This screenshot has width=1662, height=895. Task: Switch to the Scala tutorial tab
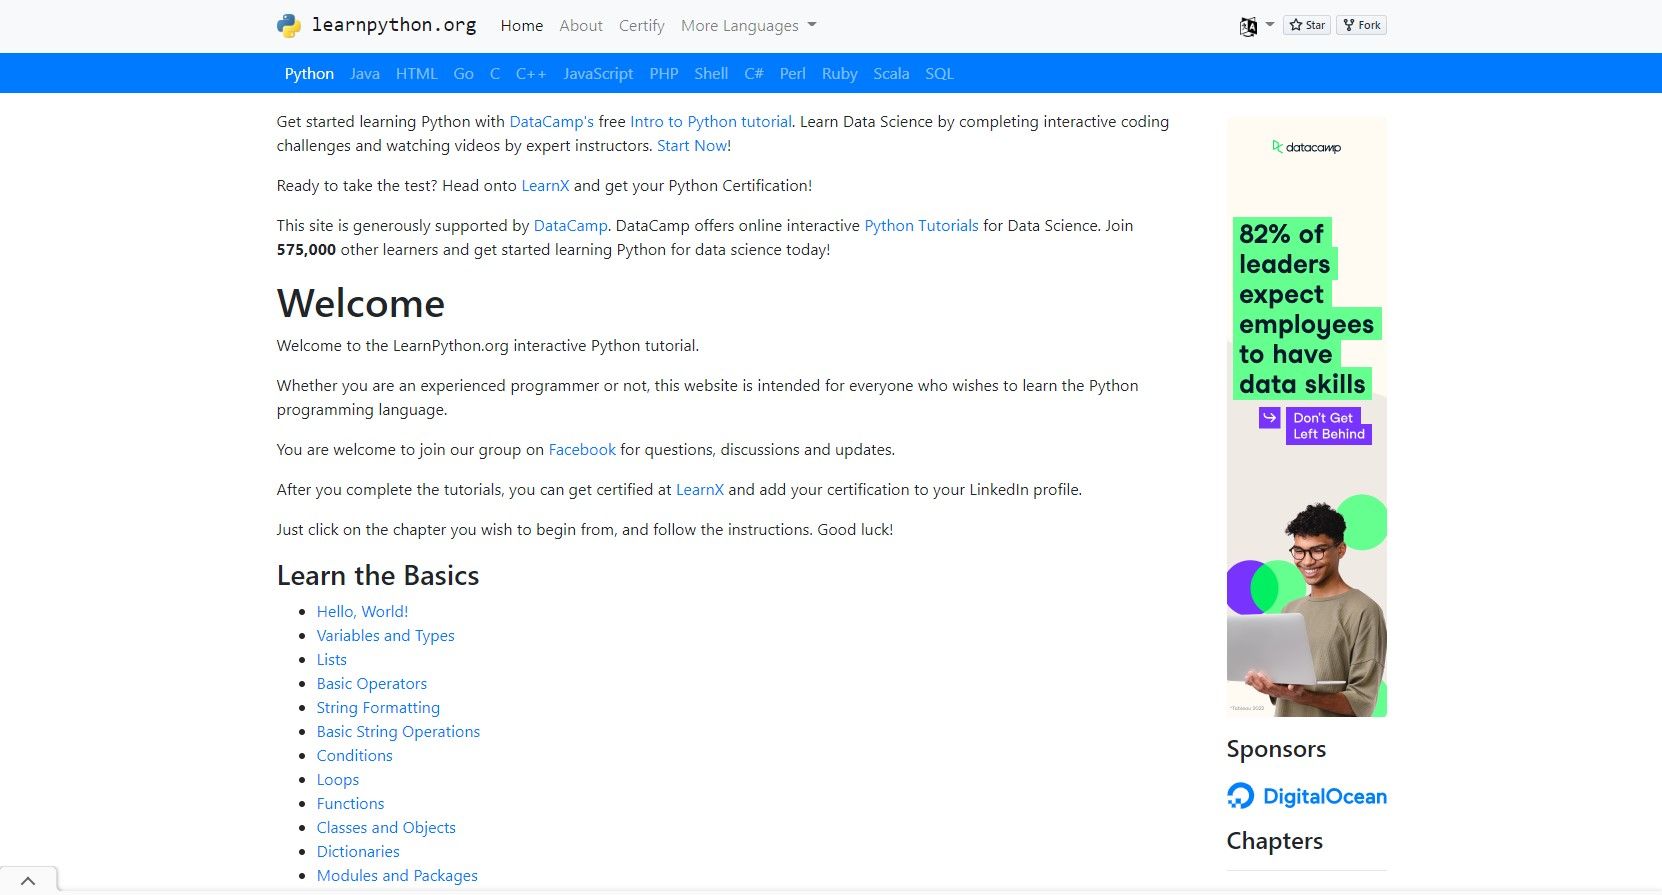pyautogui.click(x=891, y=74)
